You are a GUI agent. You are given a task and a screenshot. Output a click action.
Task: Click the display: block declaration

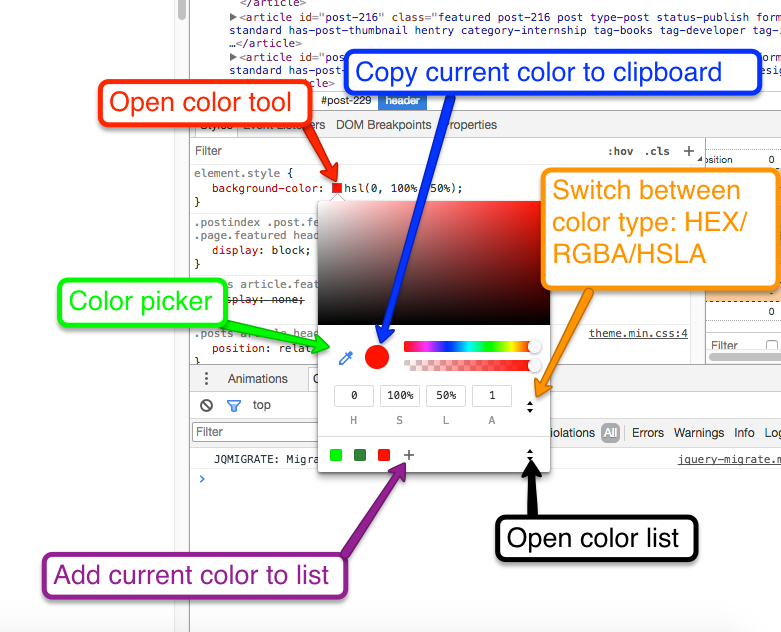261,250
